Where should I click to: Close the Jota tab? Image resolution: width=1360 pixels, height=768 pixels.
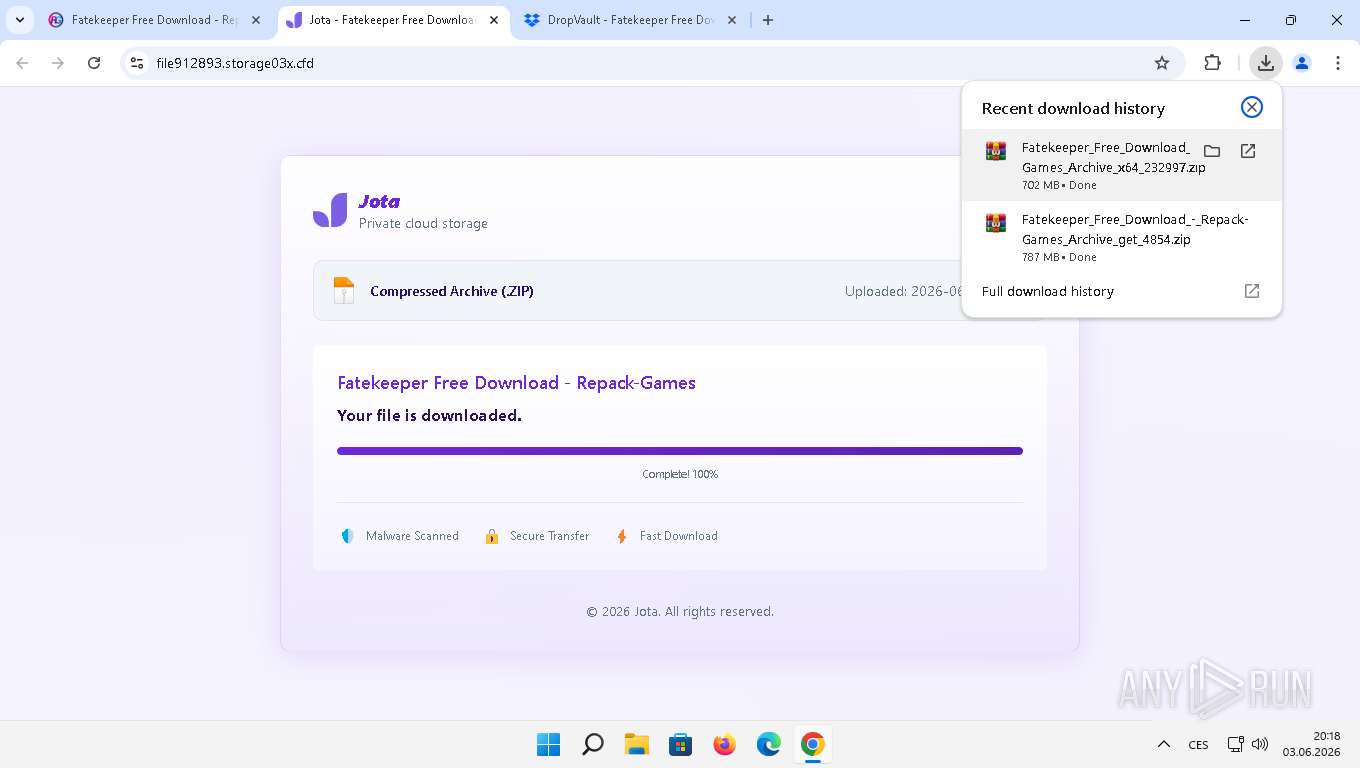(493, 20)
